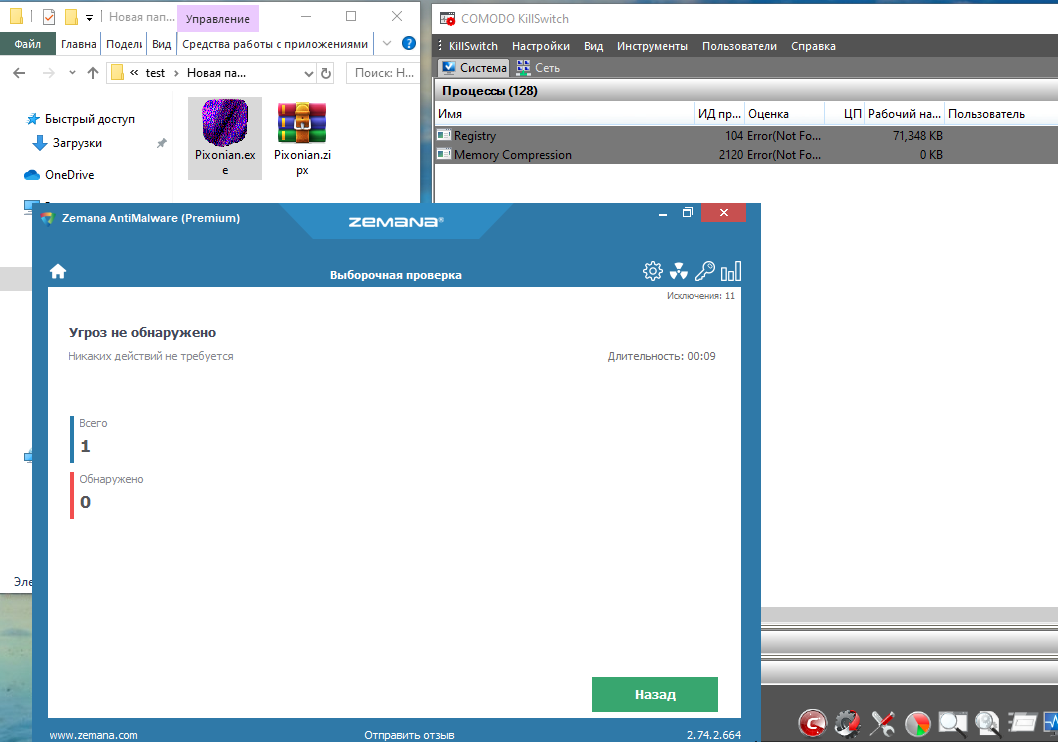Click the magnifier over window icon in KillSwitch

(x=953, y=724)
